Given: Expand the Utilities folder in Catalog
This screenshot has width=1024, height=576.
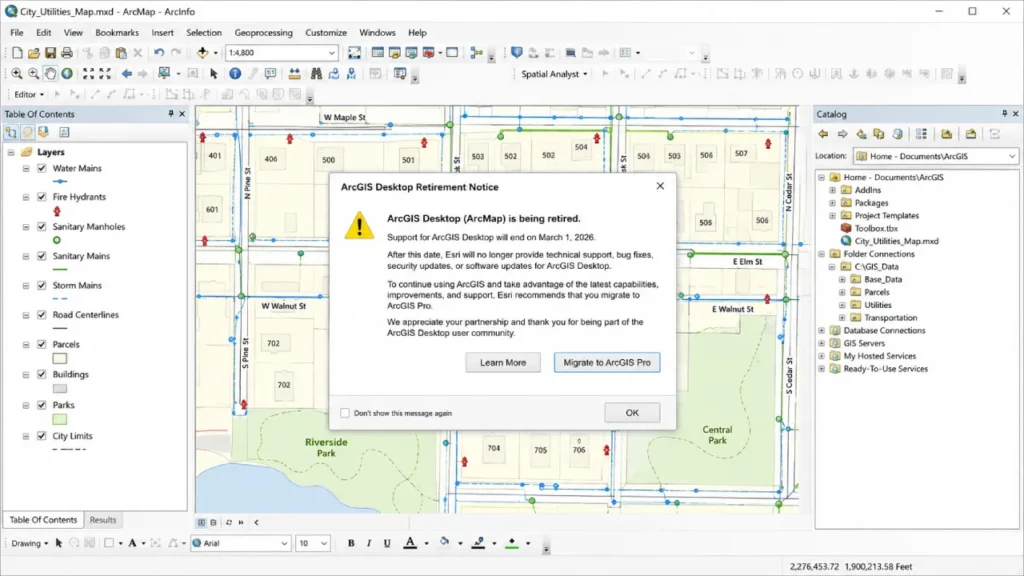Looking at the screenshot, I should pyautogui.click(x=842, y=305).
